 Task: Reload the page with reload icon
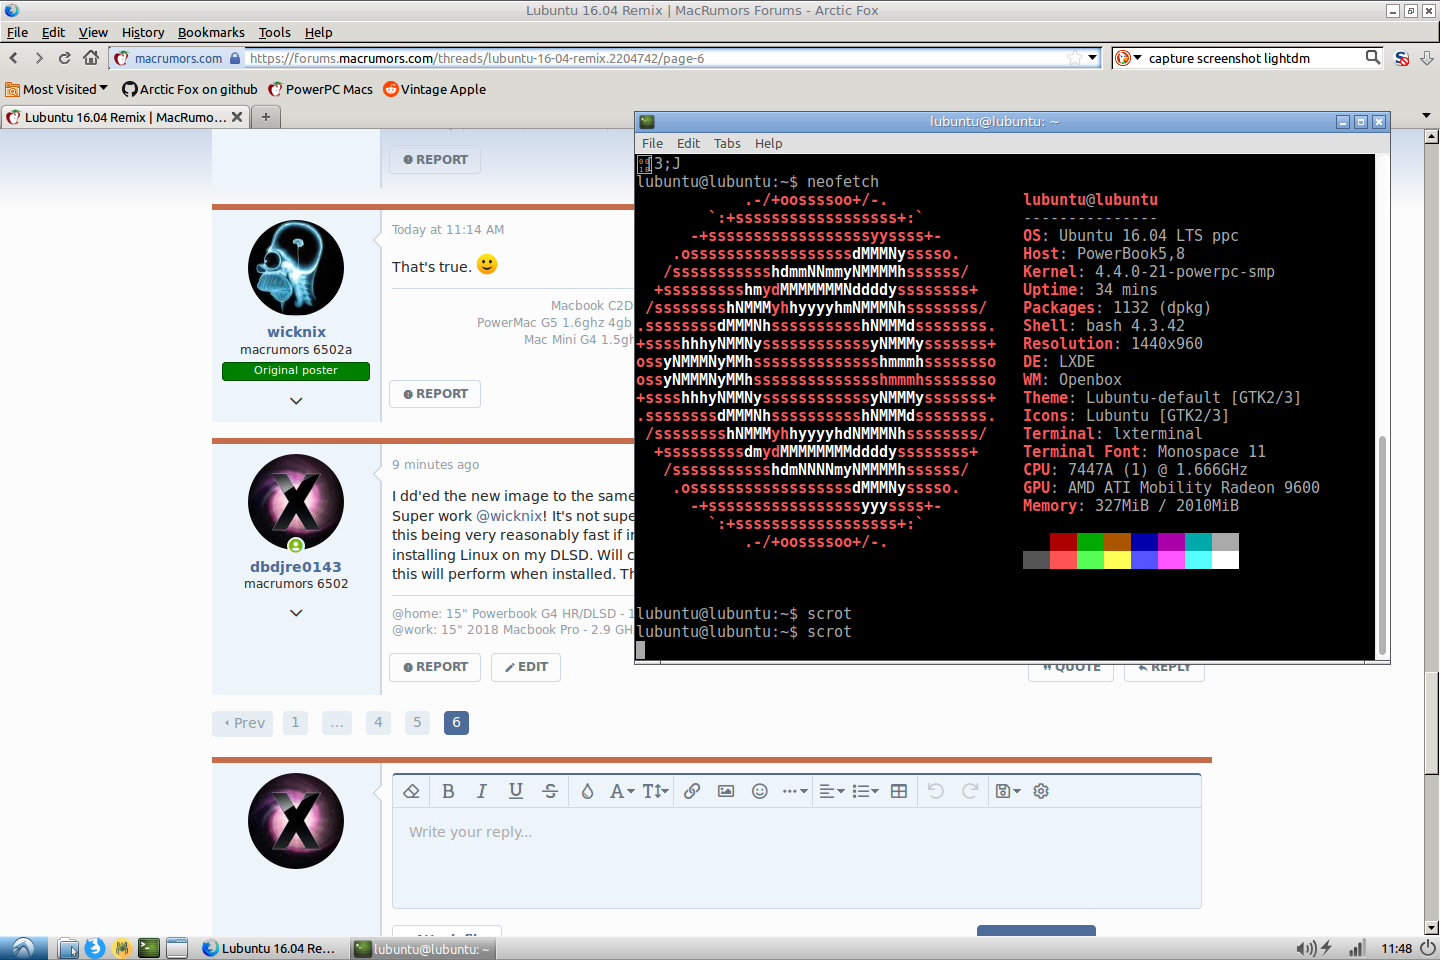tap(65, 58)
